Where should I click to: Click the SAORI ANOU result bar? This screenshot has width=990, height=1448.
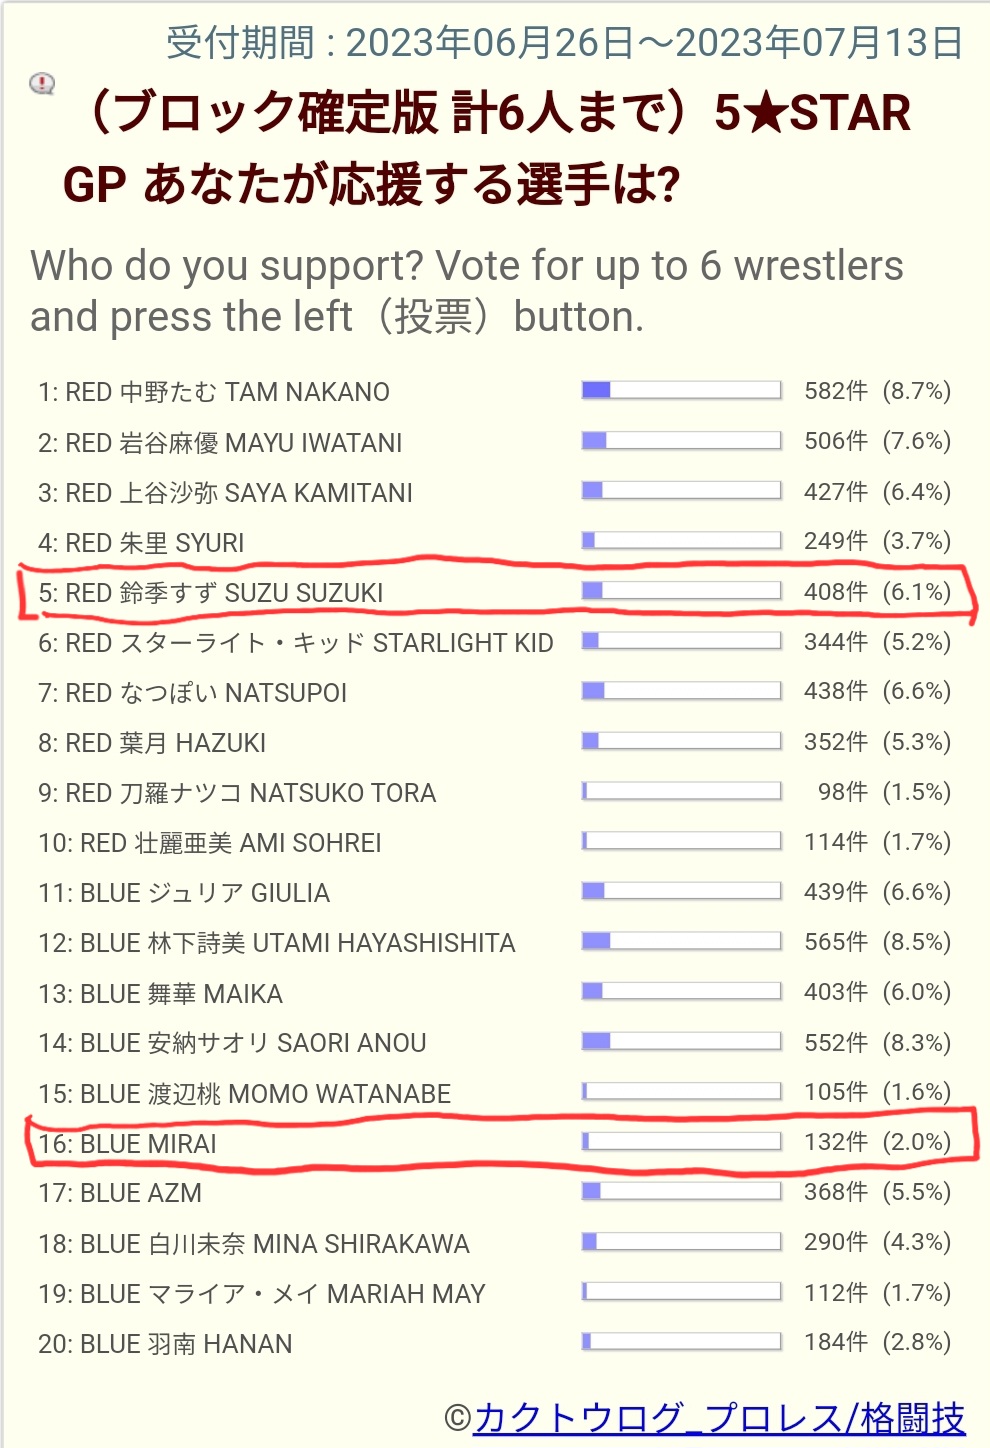point(681,1042)
